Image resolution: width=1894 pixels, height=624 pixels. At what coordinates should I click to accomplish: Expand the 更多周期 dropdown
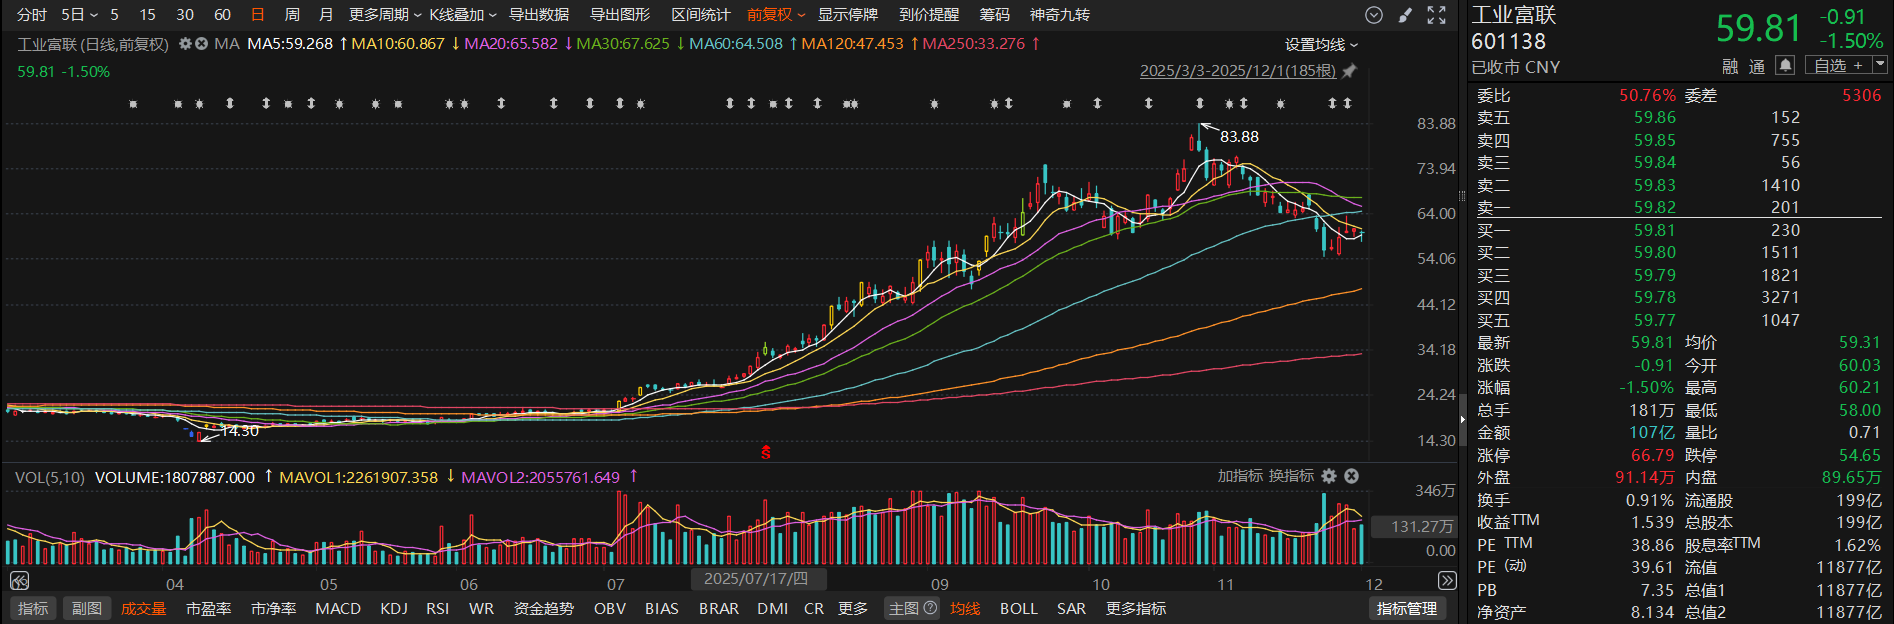point(385,15)
